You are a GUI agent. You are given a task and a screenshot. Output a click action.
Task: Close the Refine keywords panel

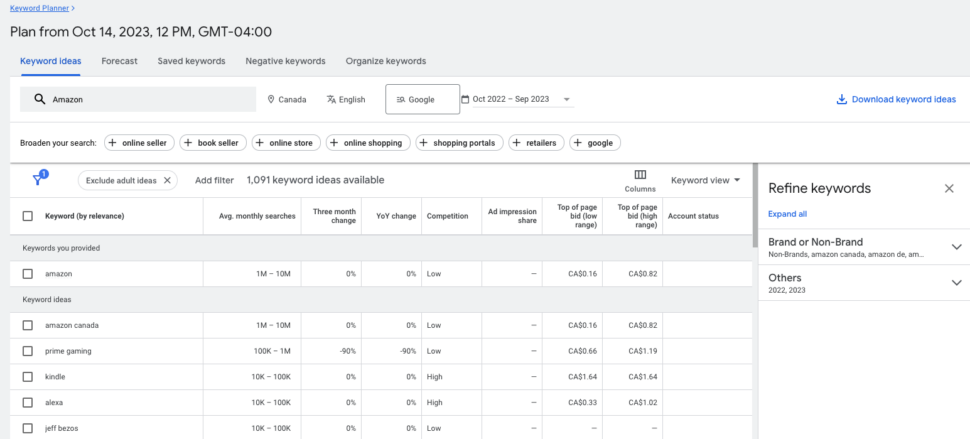(949, 188)
